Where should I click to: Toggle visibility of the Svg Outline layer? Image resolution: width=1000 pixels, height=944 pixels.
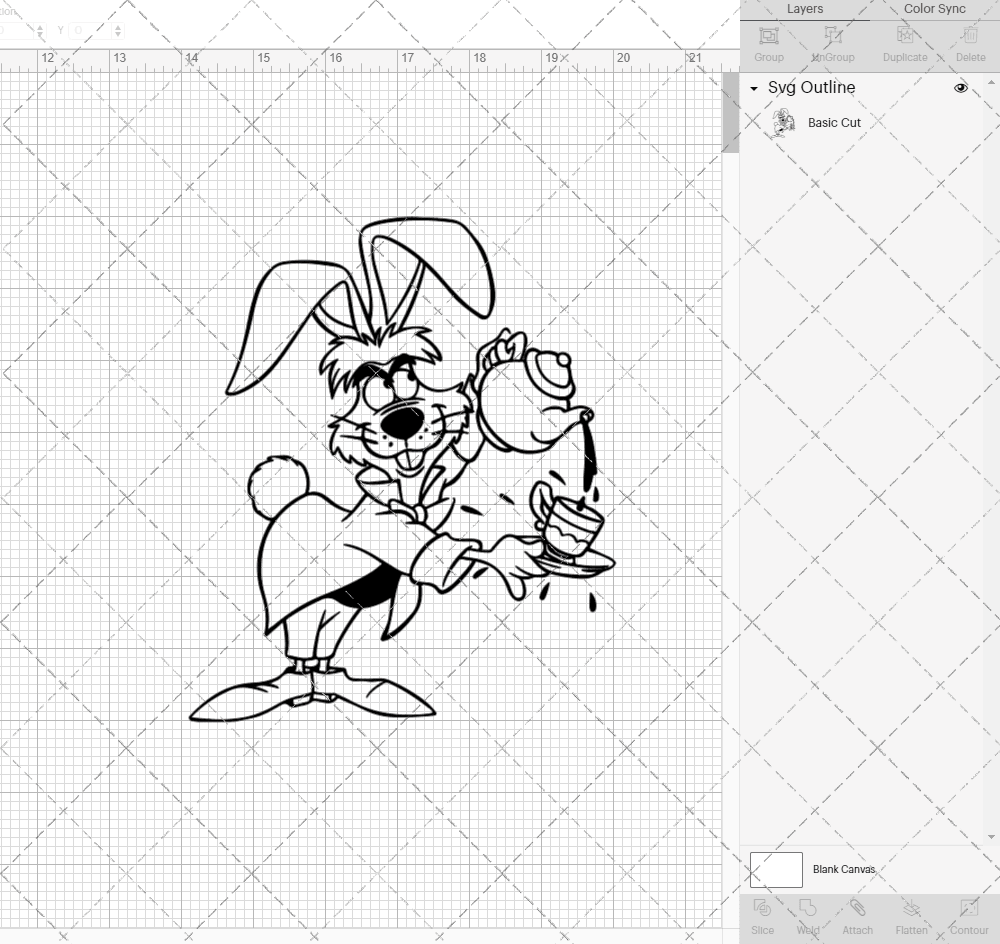point(961,88)
